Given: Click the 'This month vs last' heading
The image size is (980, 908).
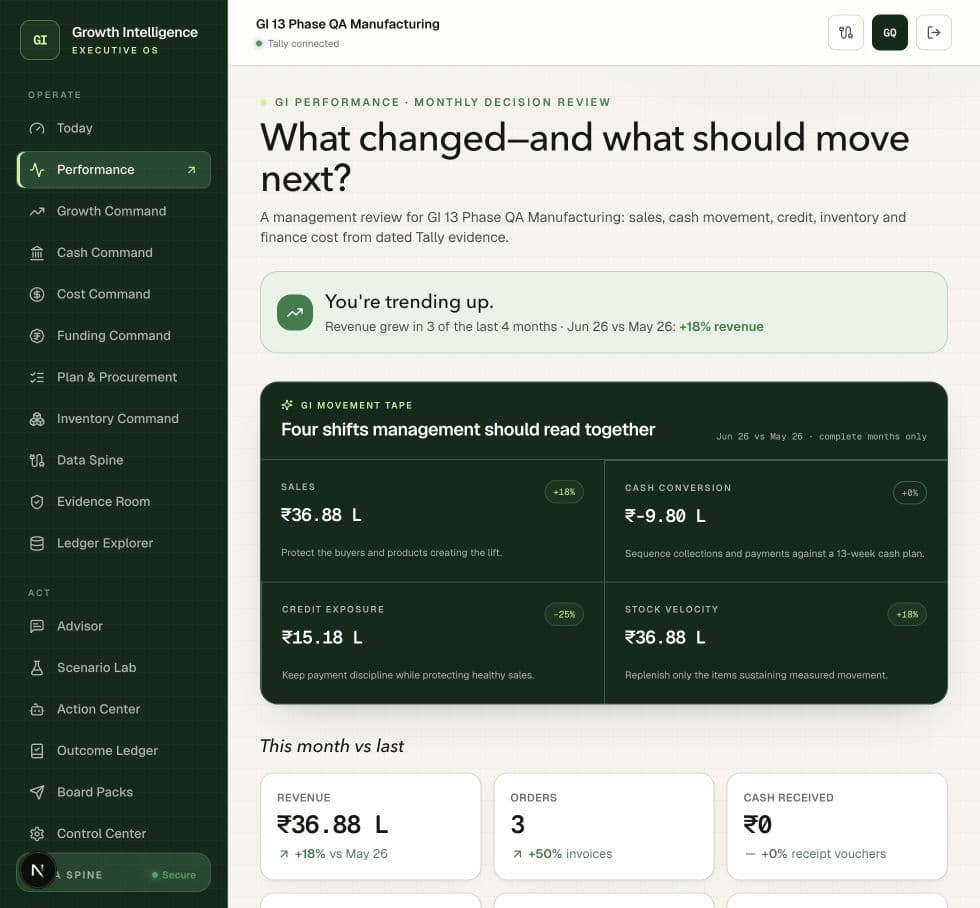Looking at the screenshot, I should 332,746.
